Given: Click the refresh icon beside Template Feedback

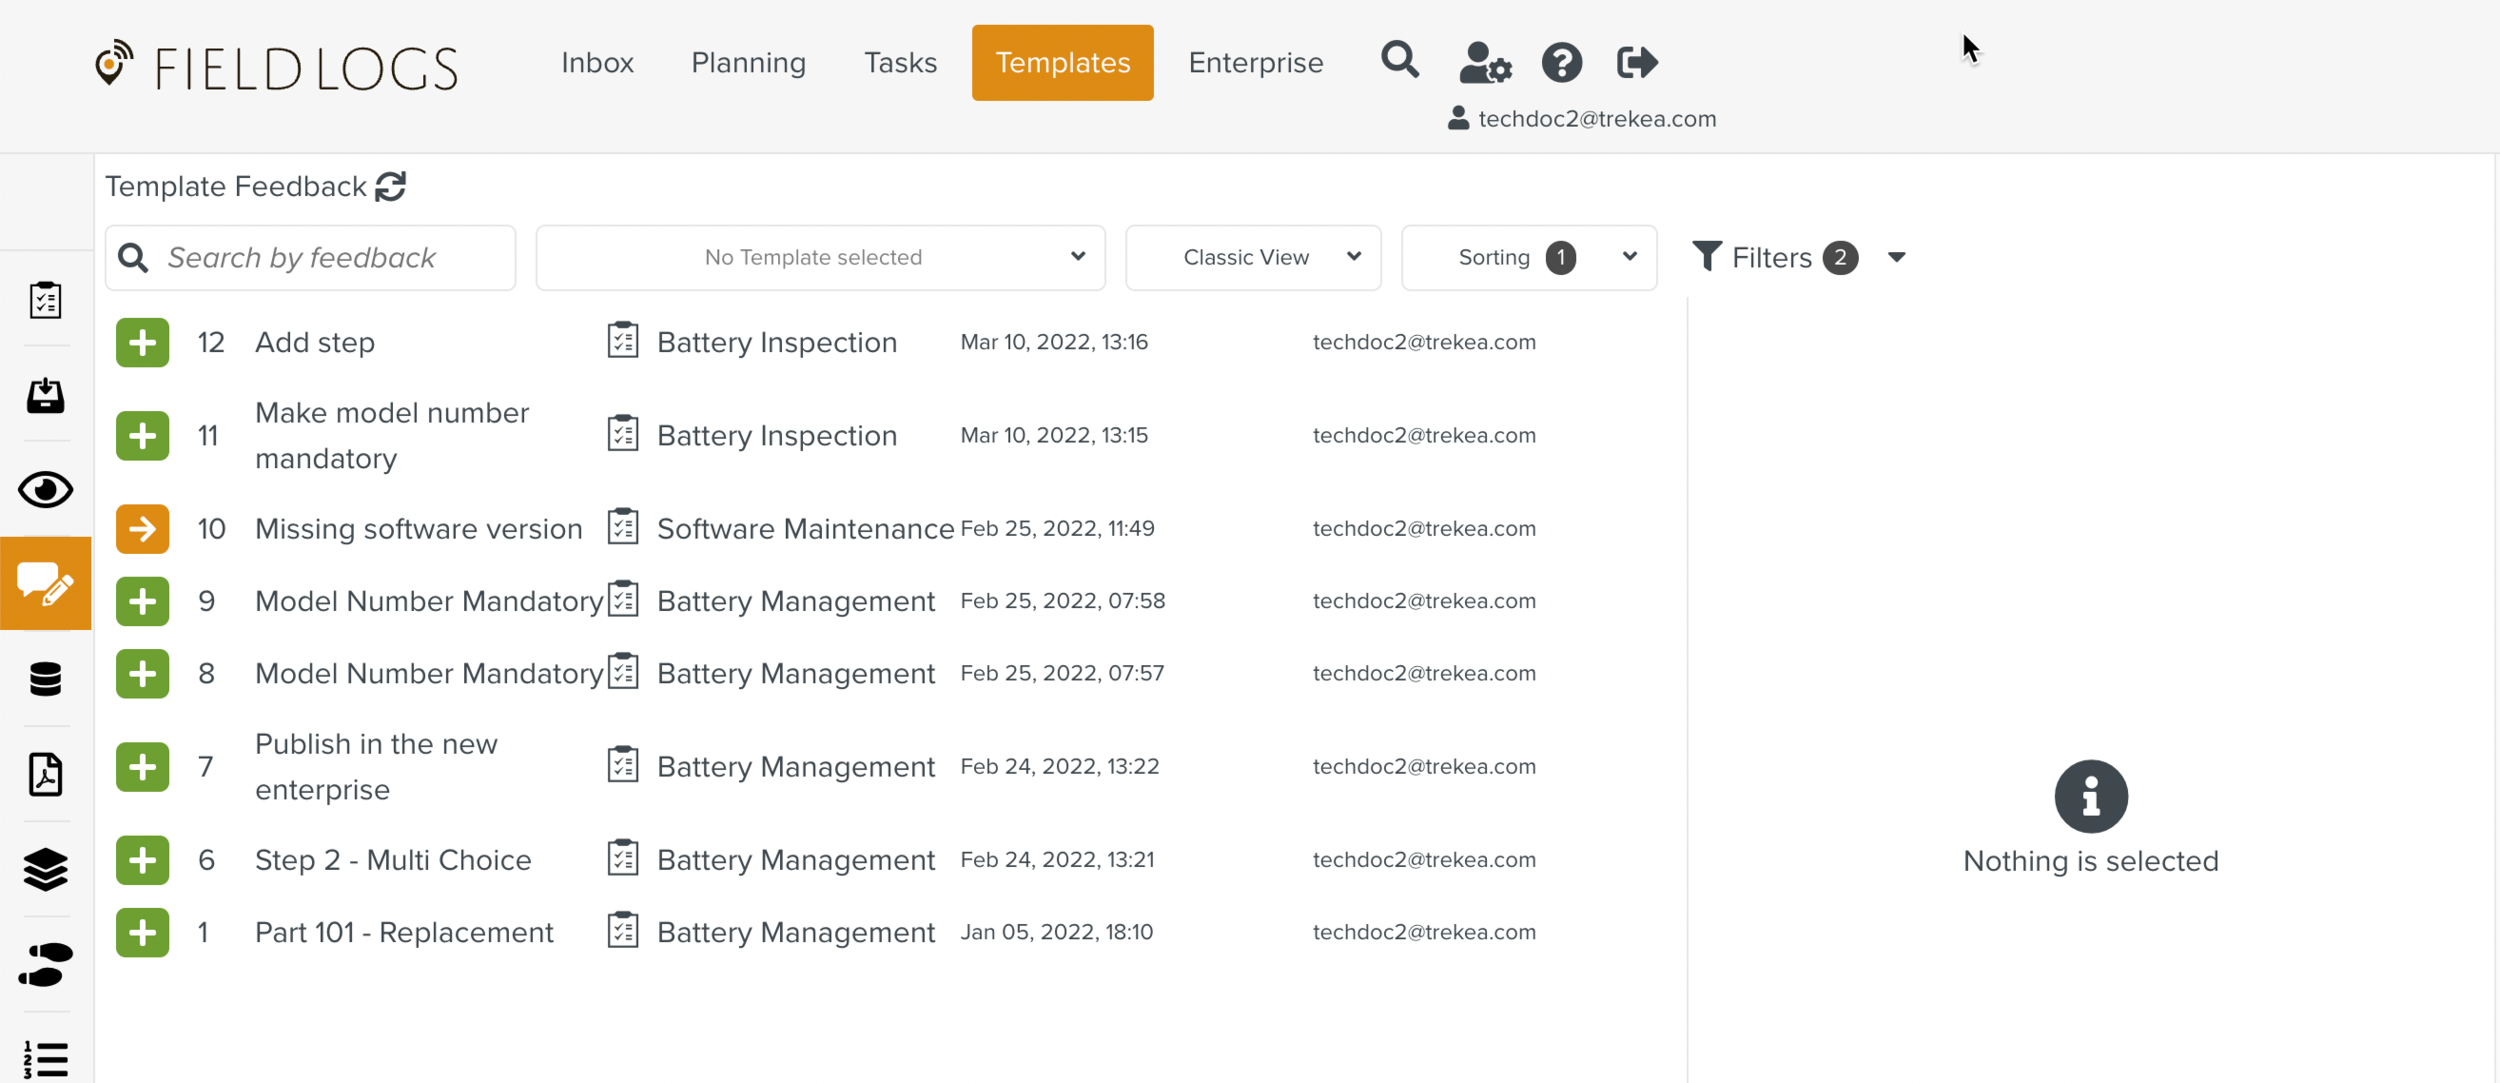Looking at the screenshot, I should 390,186.
